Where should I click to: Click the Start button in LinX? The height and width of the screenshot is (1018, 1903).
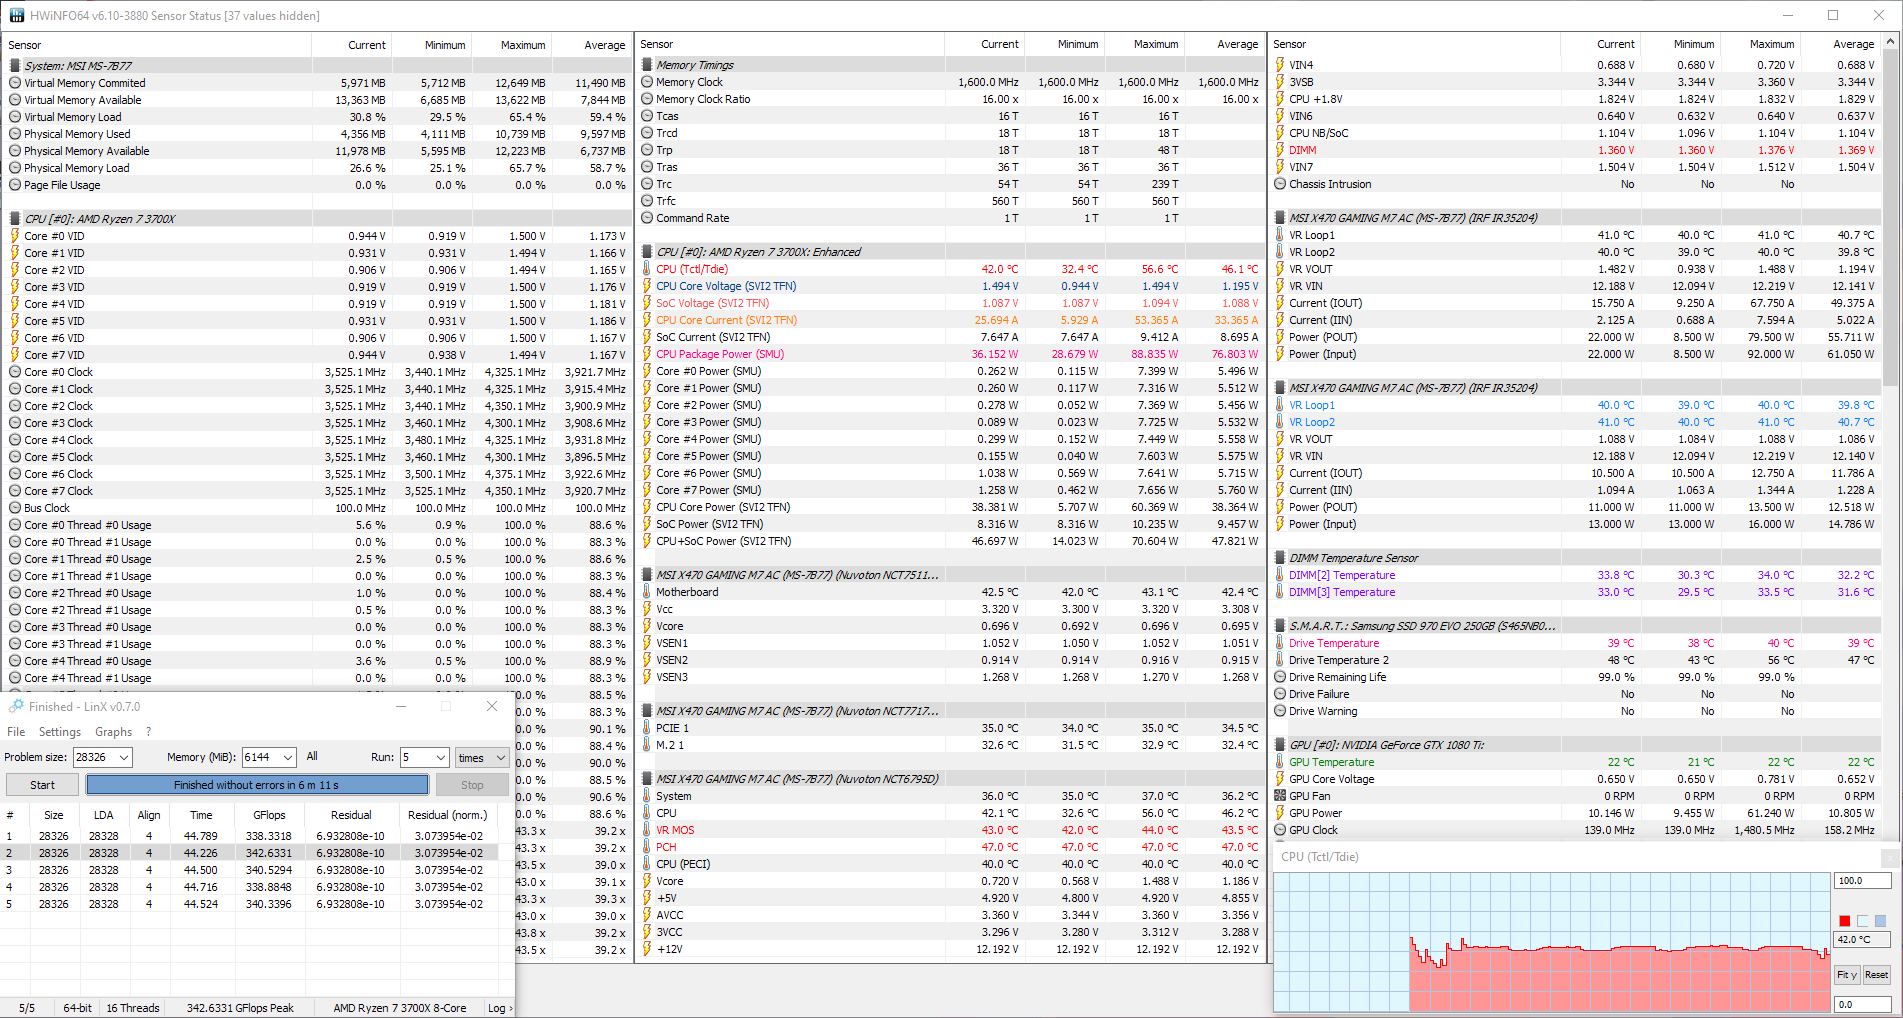click(x=42, y=785)
